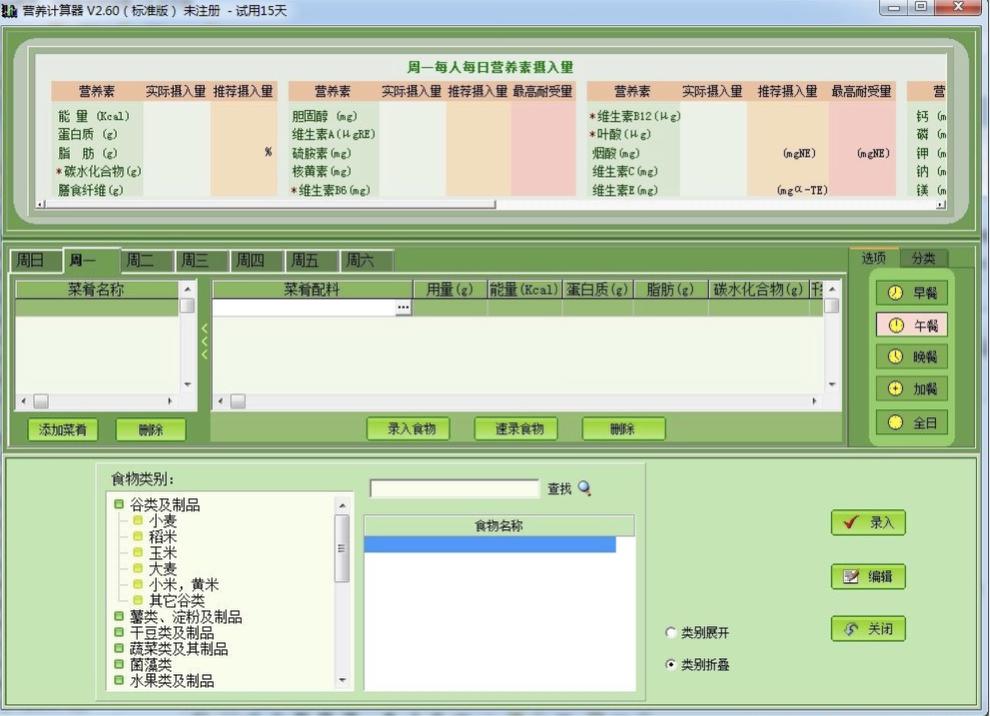This screenshot has height=716, width=990.
Task: Collapse the 谷类及制品 tree node
Action: 119,504
